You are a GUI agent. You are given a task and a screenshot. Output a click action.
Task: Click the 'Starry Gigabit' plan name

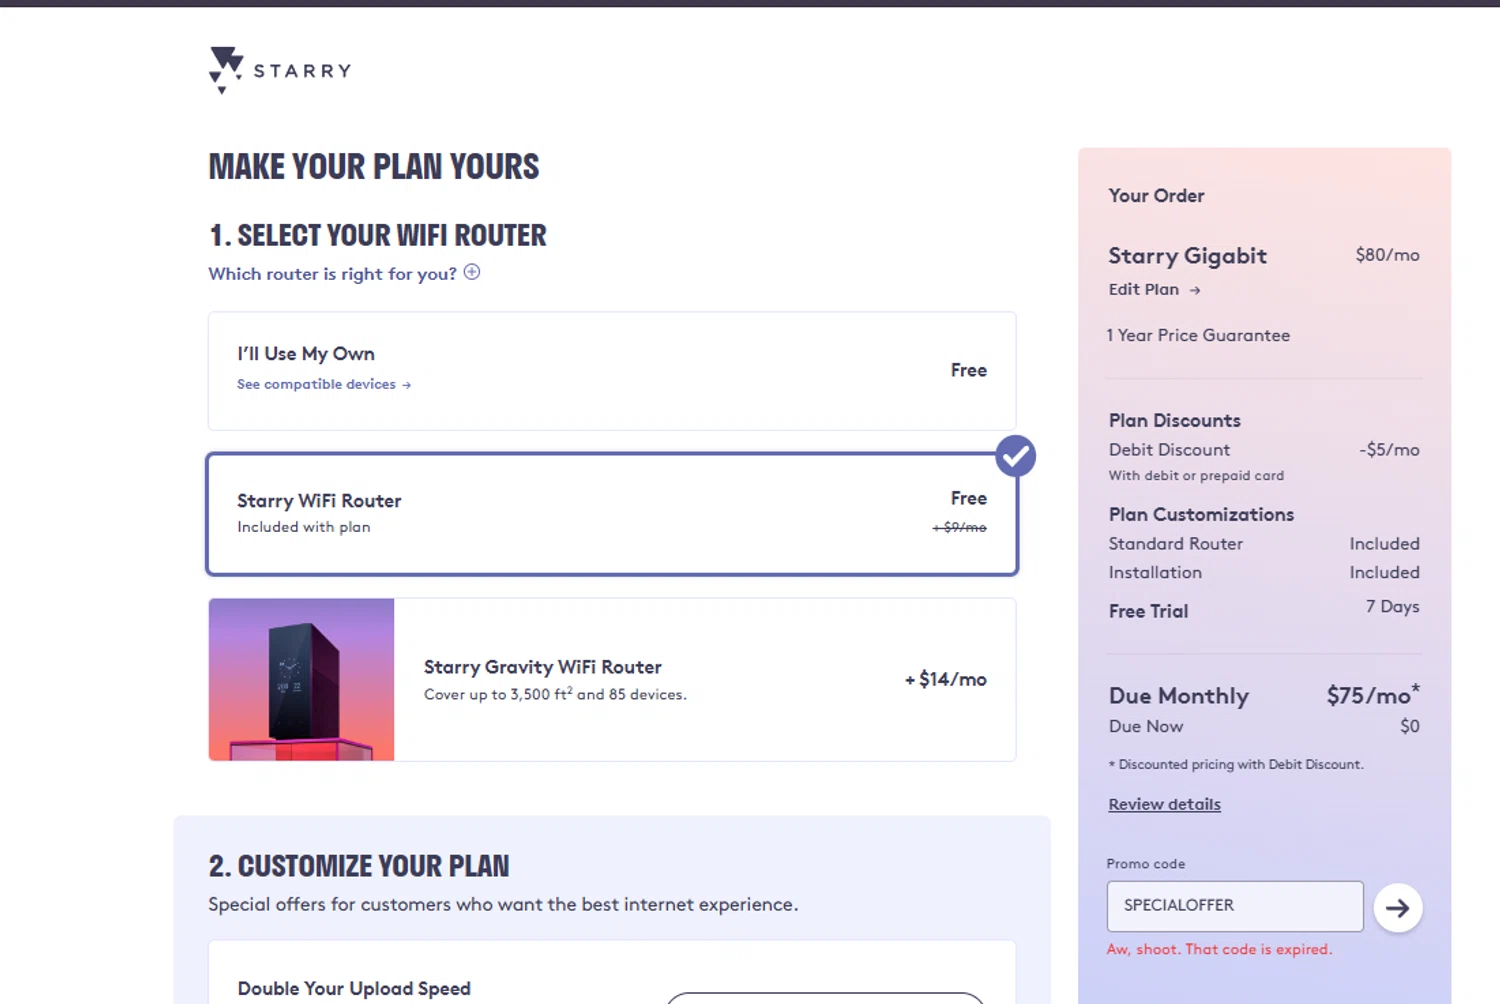1187,256
